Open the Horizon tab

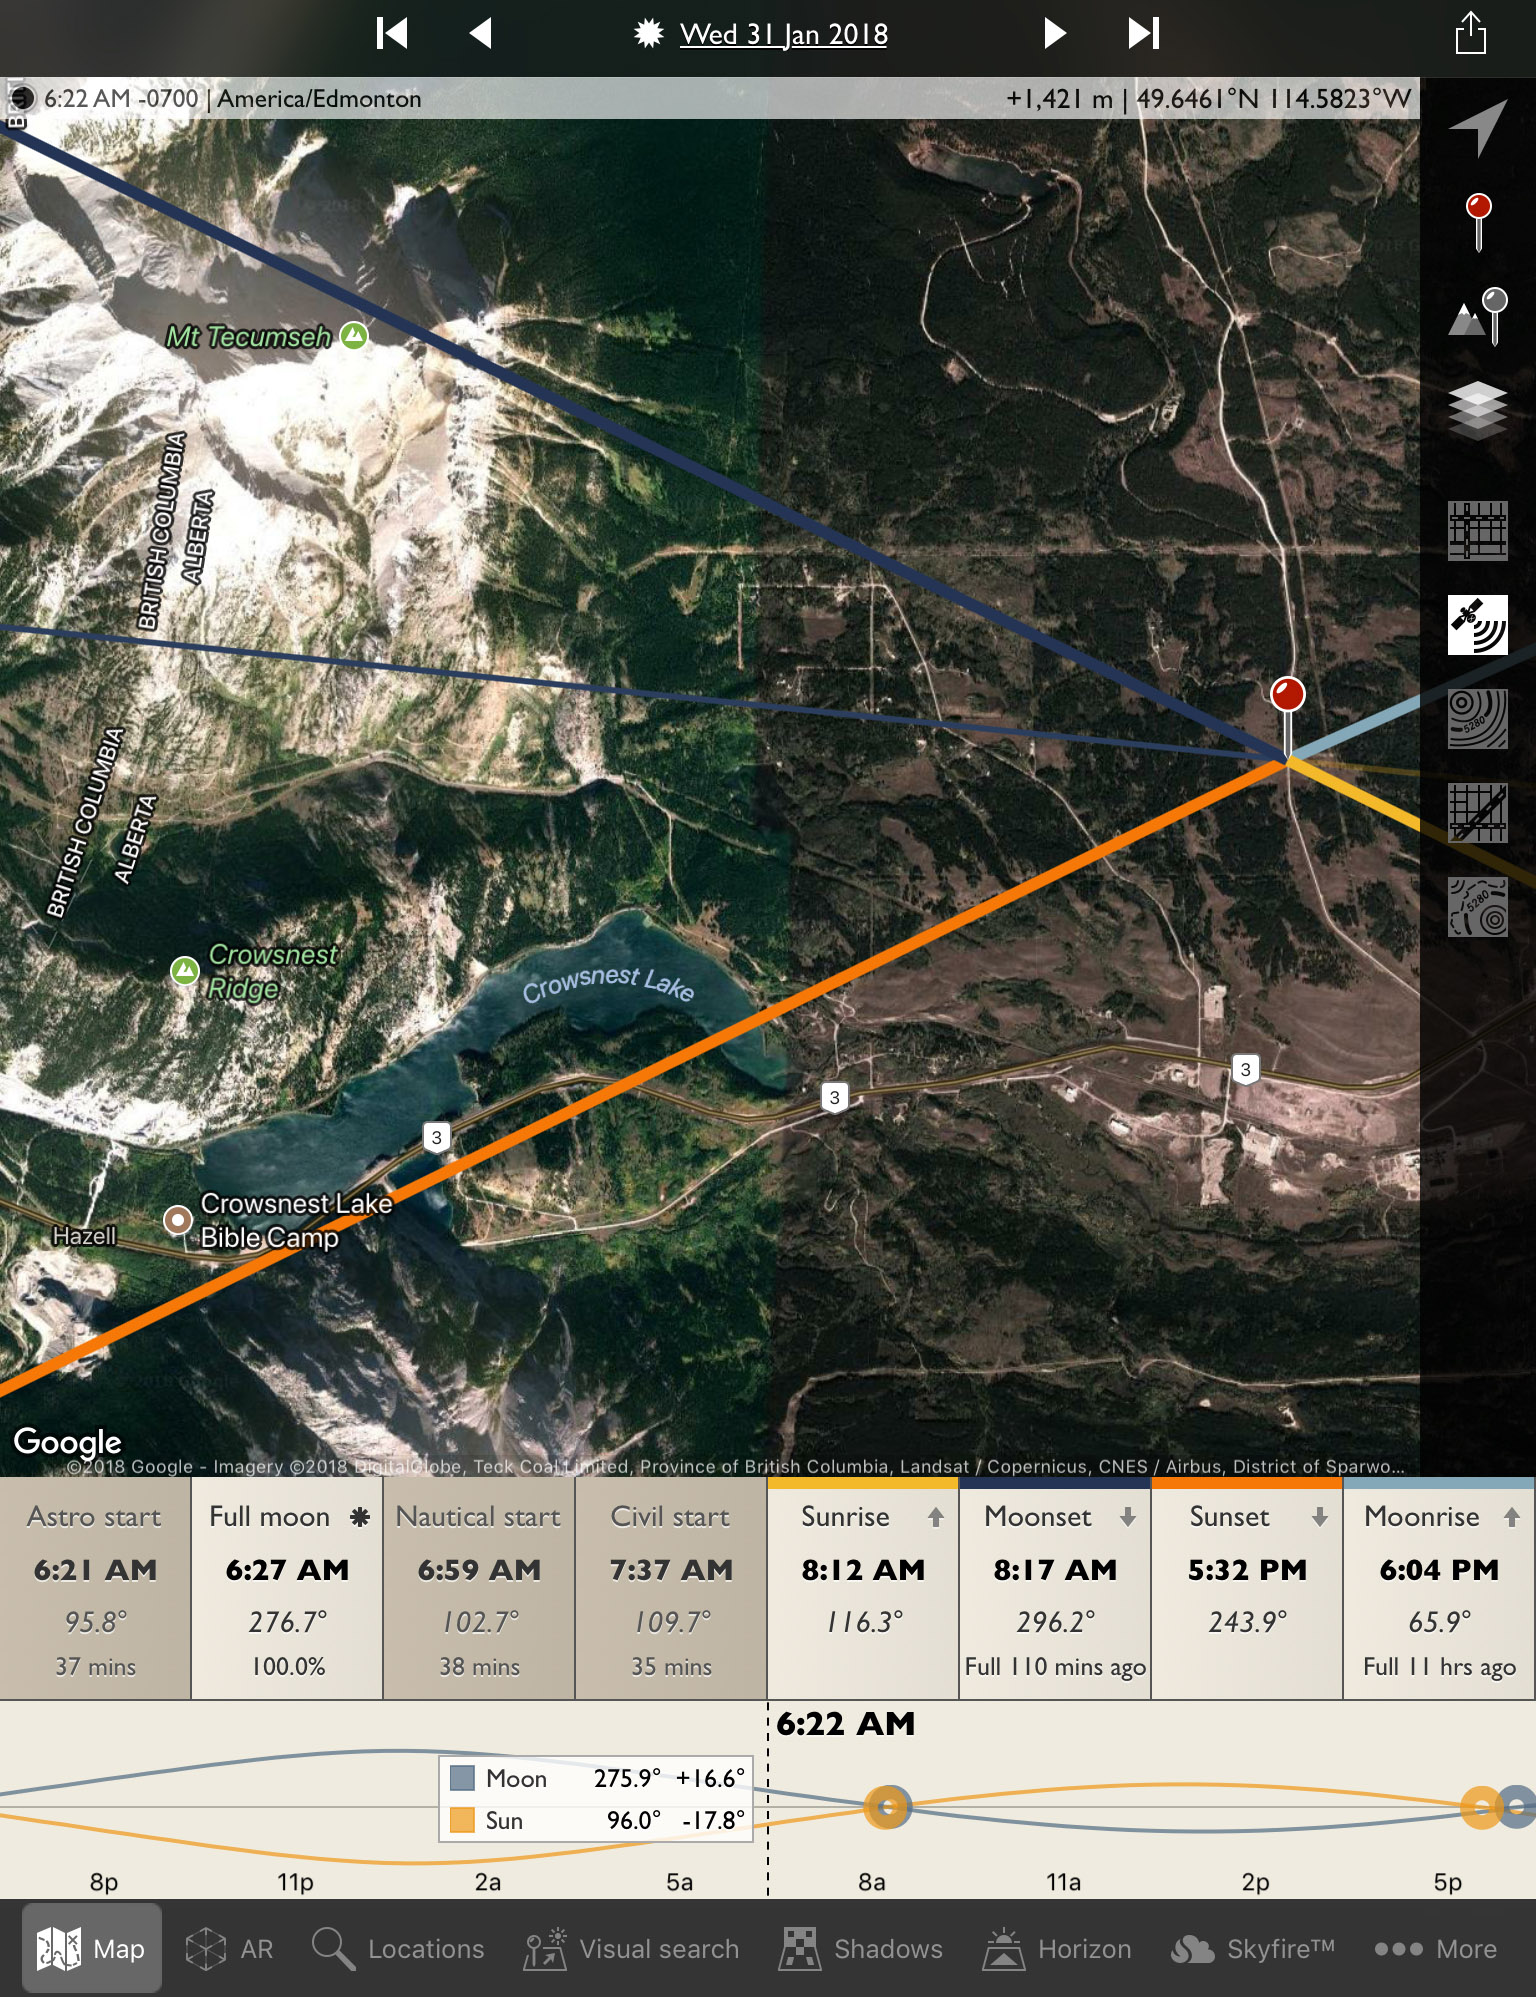1057,1948
